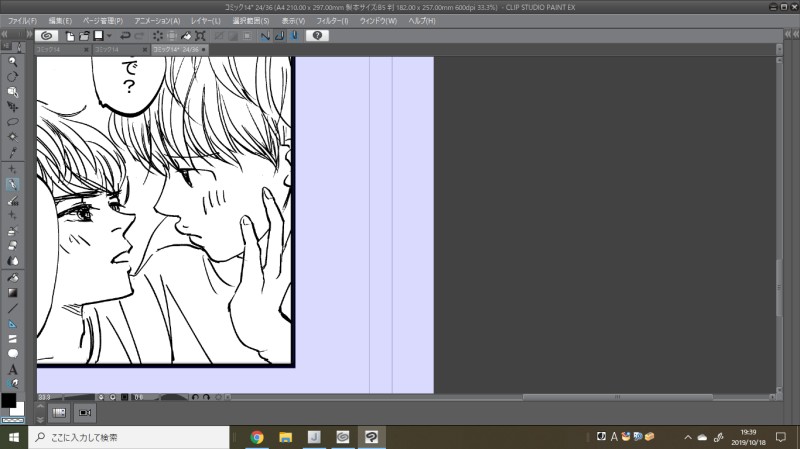Open the ヘルプ(H) menu
This screenshot has height=449, width=800.
point(421,21)
